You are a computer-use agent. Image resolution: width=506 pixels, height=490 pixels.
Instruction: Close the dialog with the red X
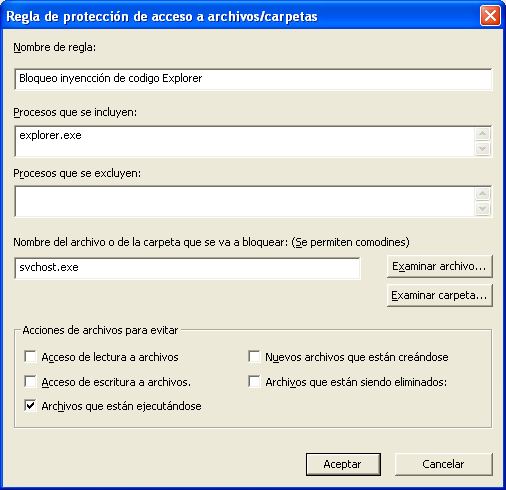click(x=490, y=16)
